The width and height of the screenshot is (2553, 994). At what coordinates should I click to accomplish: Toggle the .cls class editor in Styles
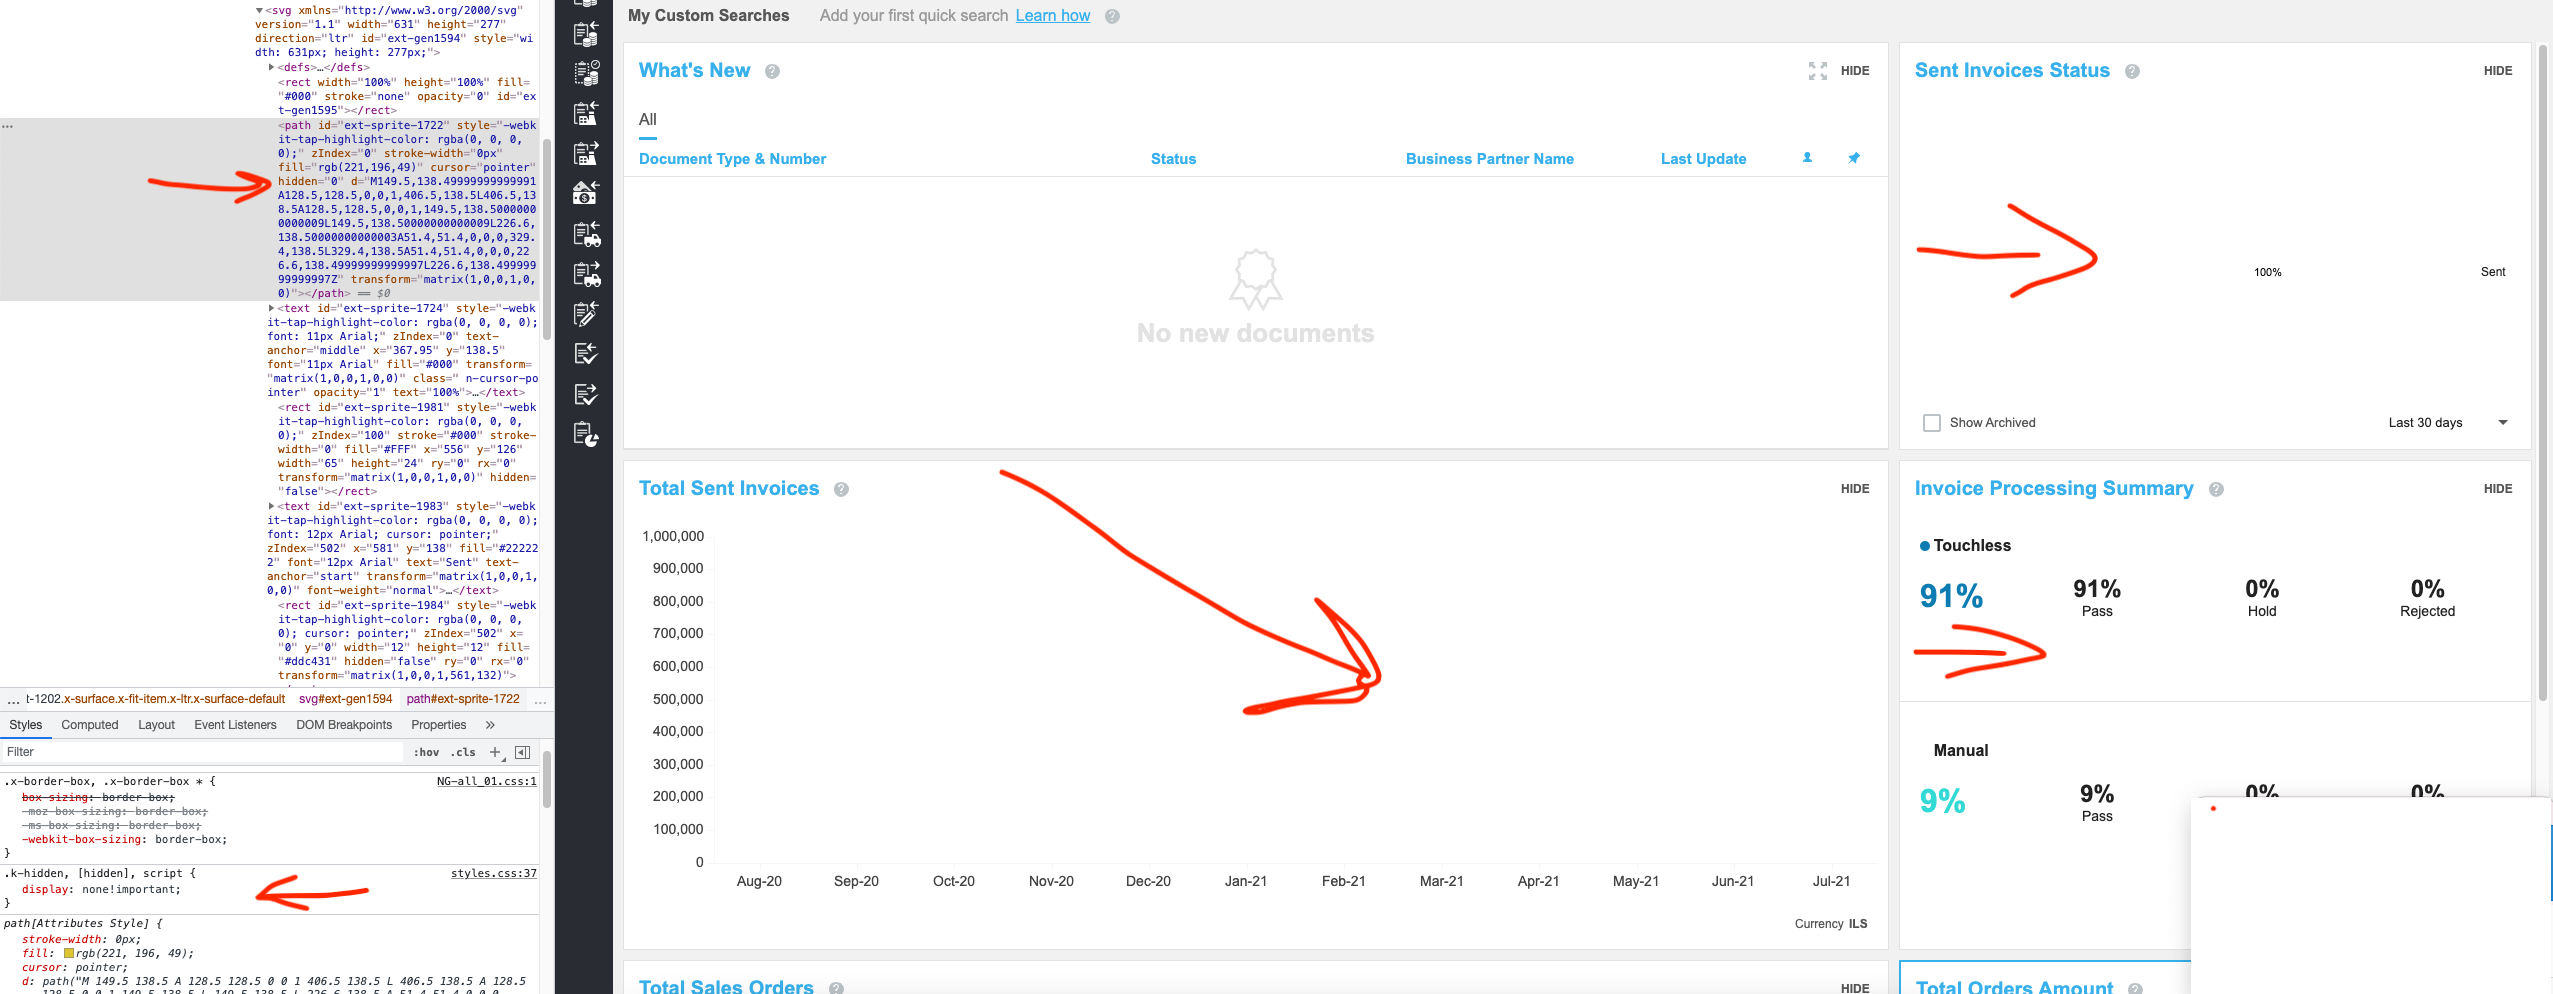461,751
